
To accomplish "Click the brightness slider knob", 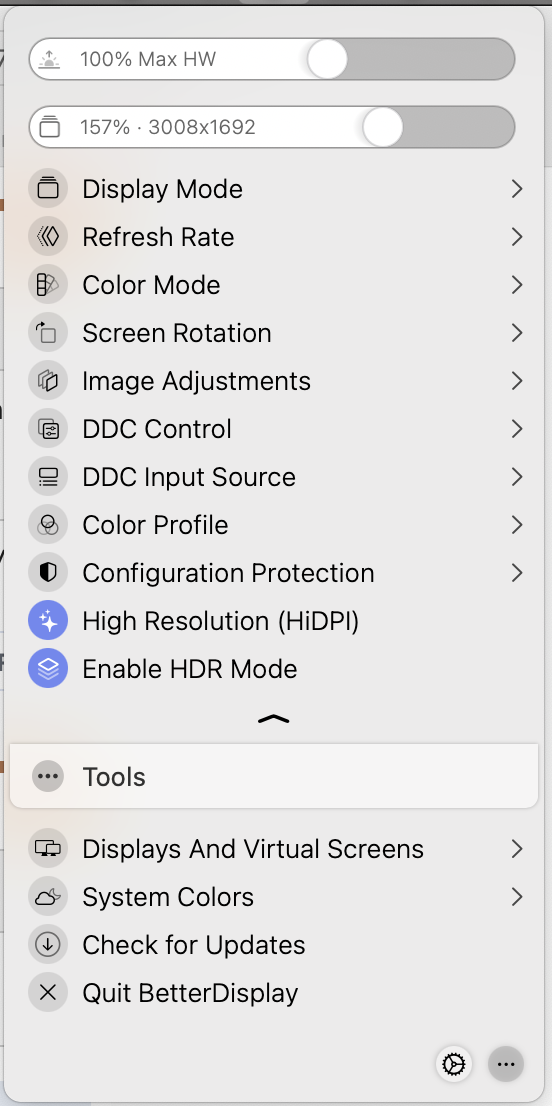I will pyautogui.click(x=327, y=59).
